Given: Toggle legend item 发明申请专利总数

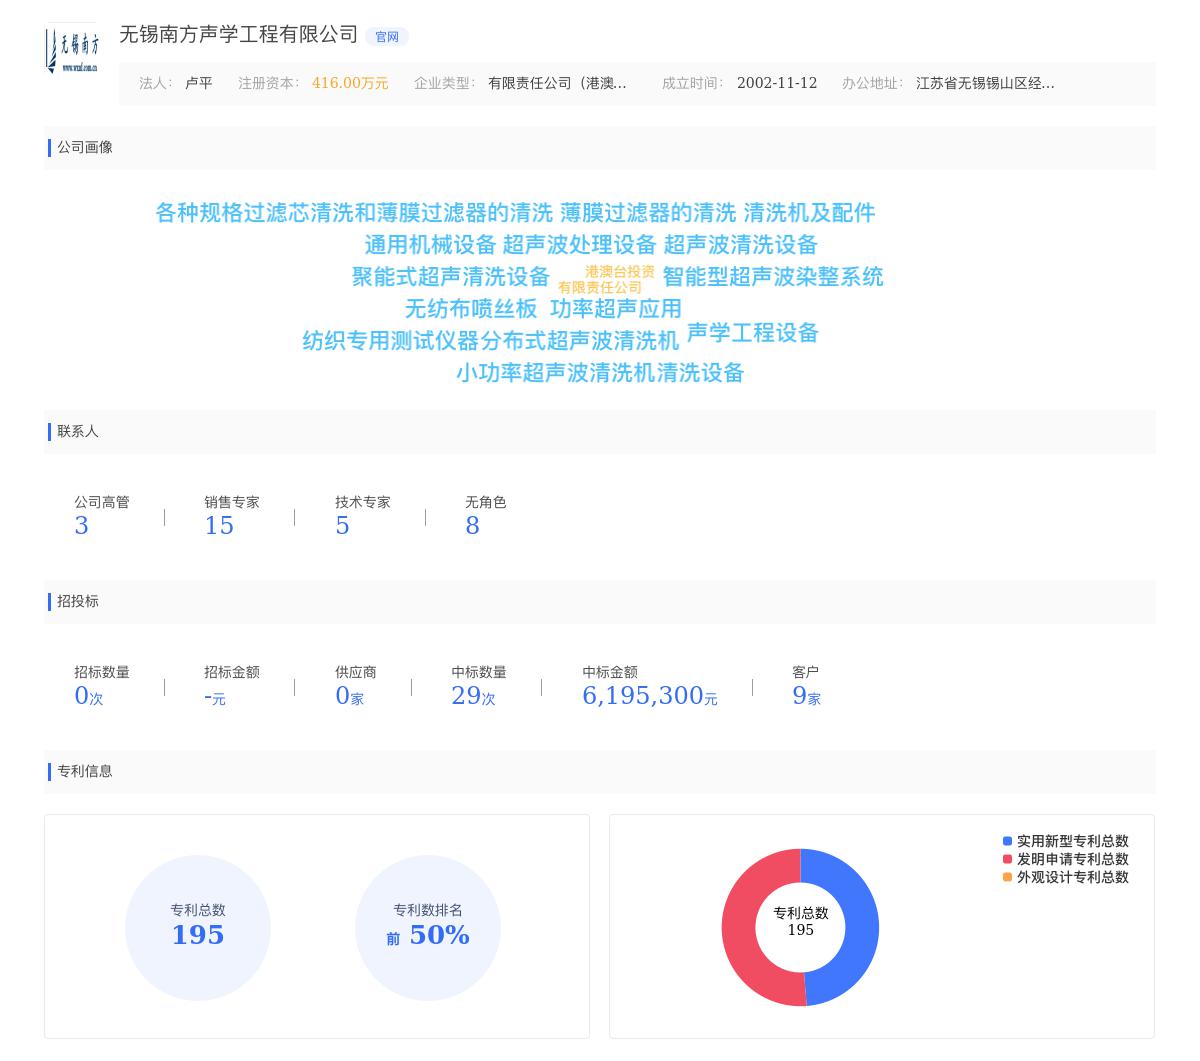Looking at the screenshot, I should pos(1066,859).
